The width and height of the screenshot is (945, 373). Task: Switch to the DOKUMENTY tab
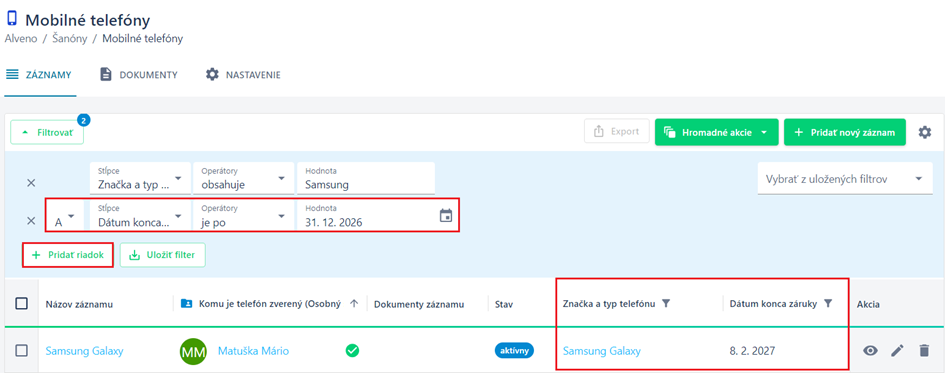(x=139, y=75)
